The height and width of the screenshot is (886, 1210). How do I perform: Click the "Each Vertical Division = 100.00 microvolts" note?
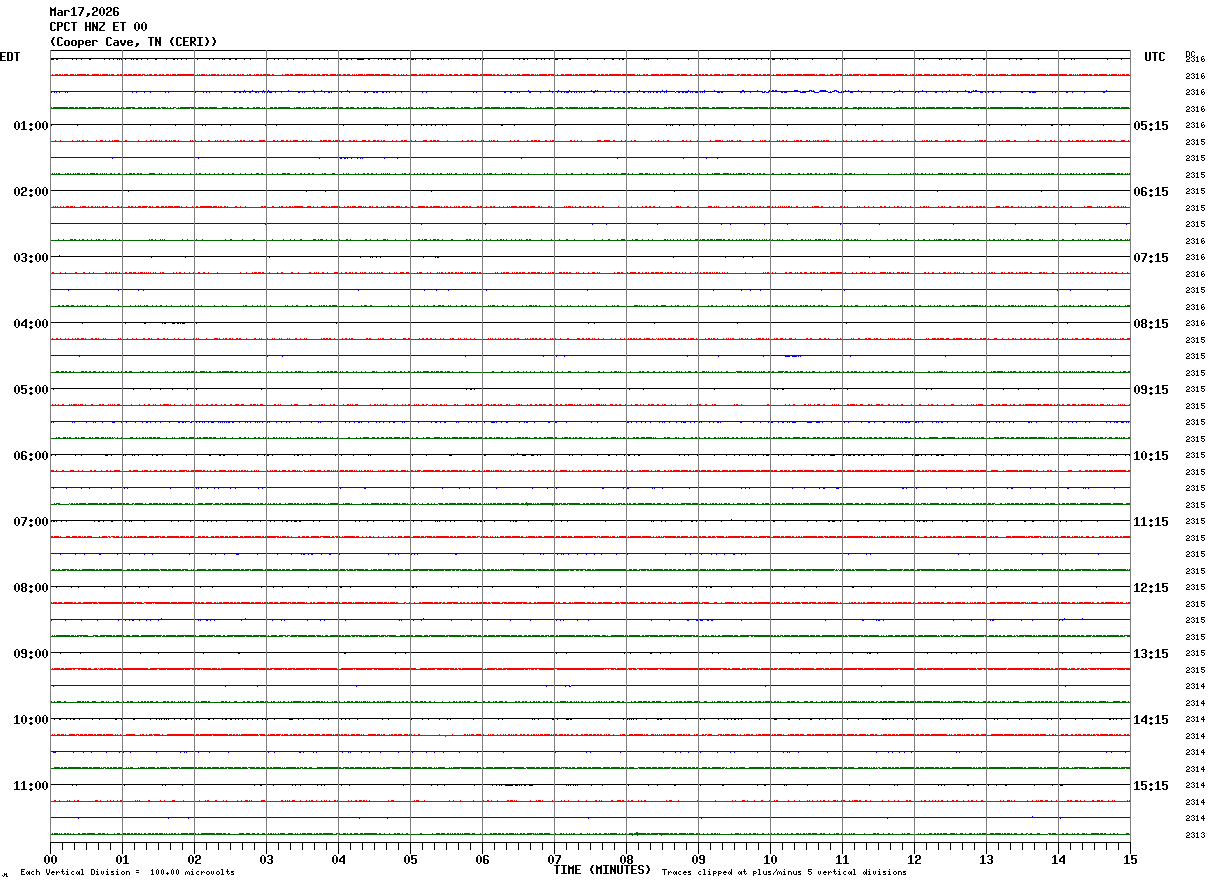tap(127, 872)
